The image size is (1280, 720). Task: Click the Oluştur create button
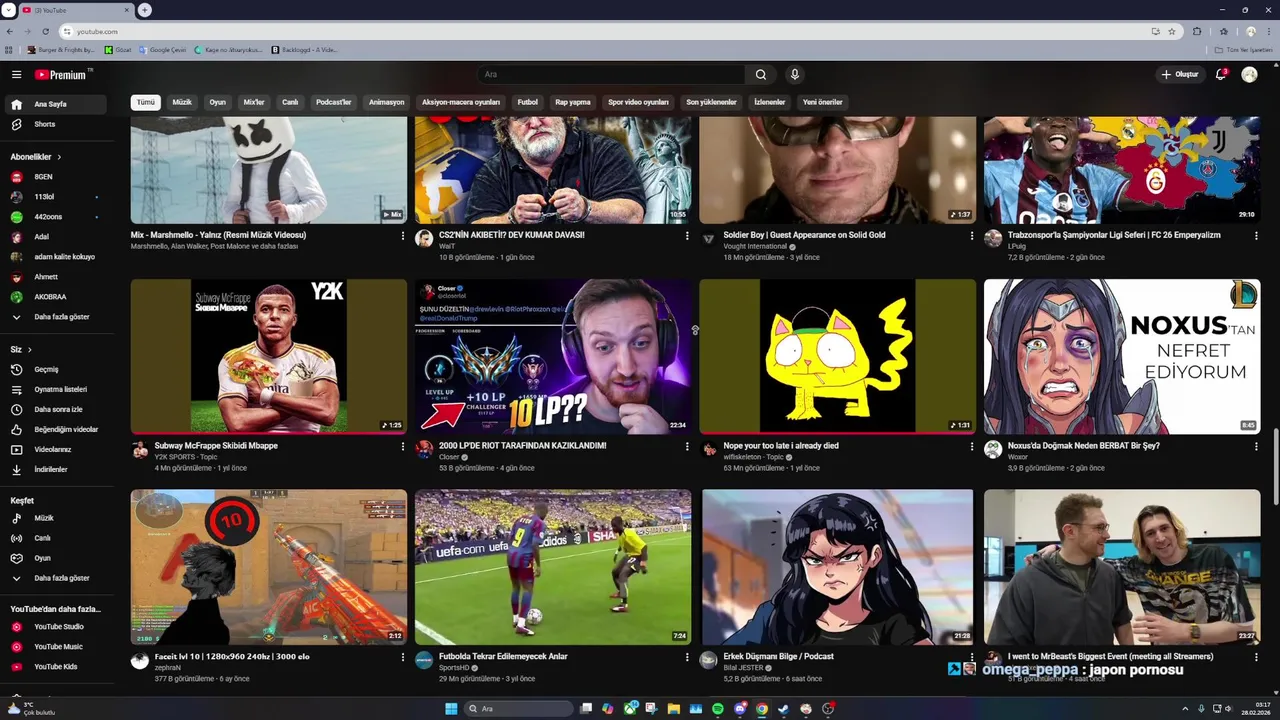[x=1180, y=75]
